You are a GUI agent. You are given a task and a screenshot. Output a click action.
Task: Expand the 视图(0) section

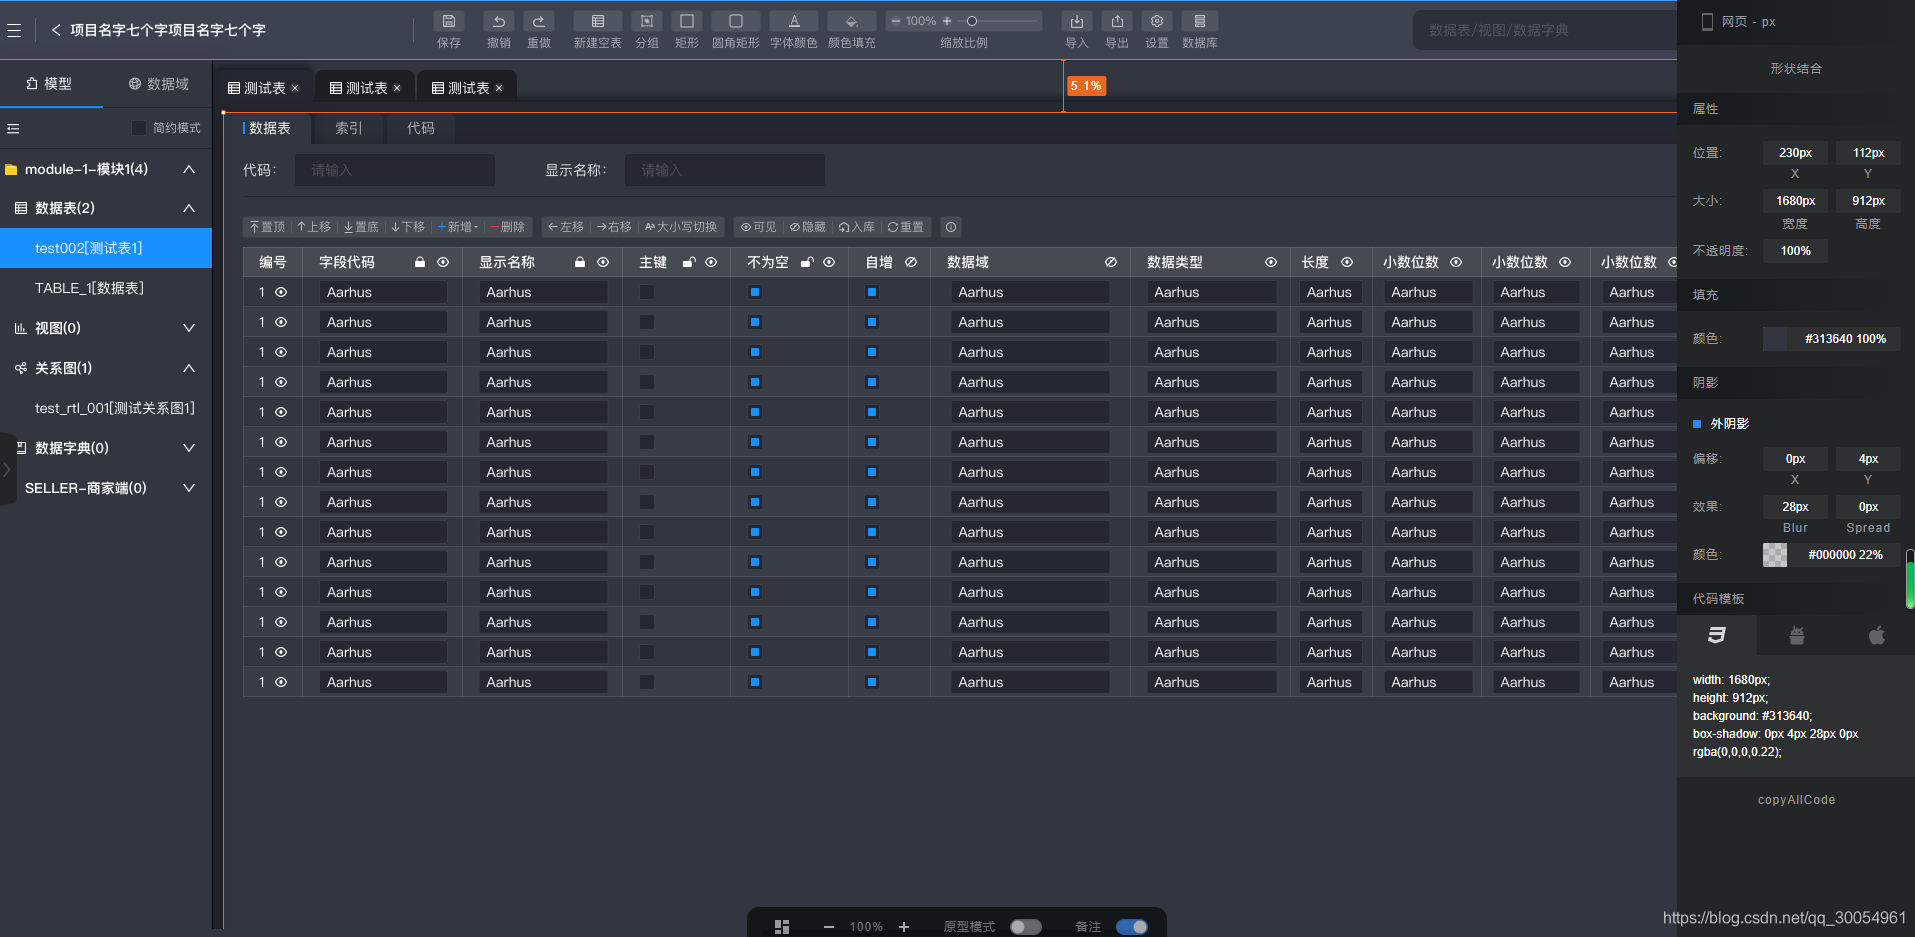click(188, 328)
